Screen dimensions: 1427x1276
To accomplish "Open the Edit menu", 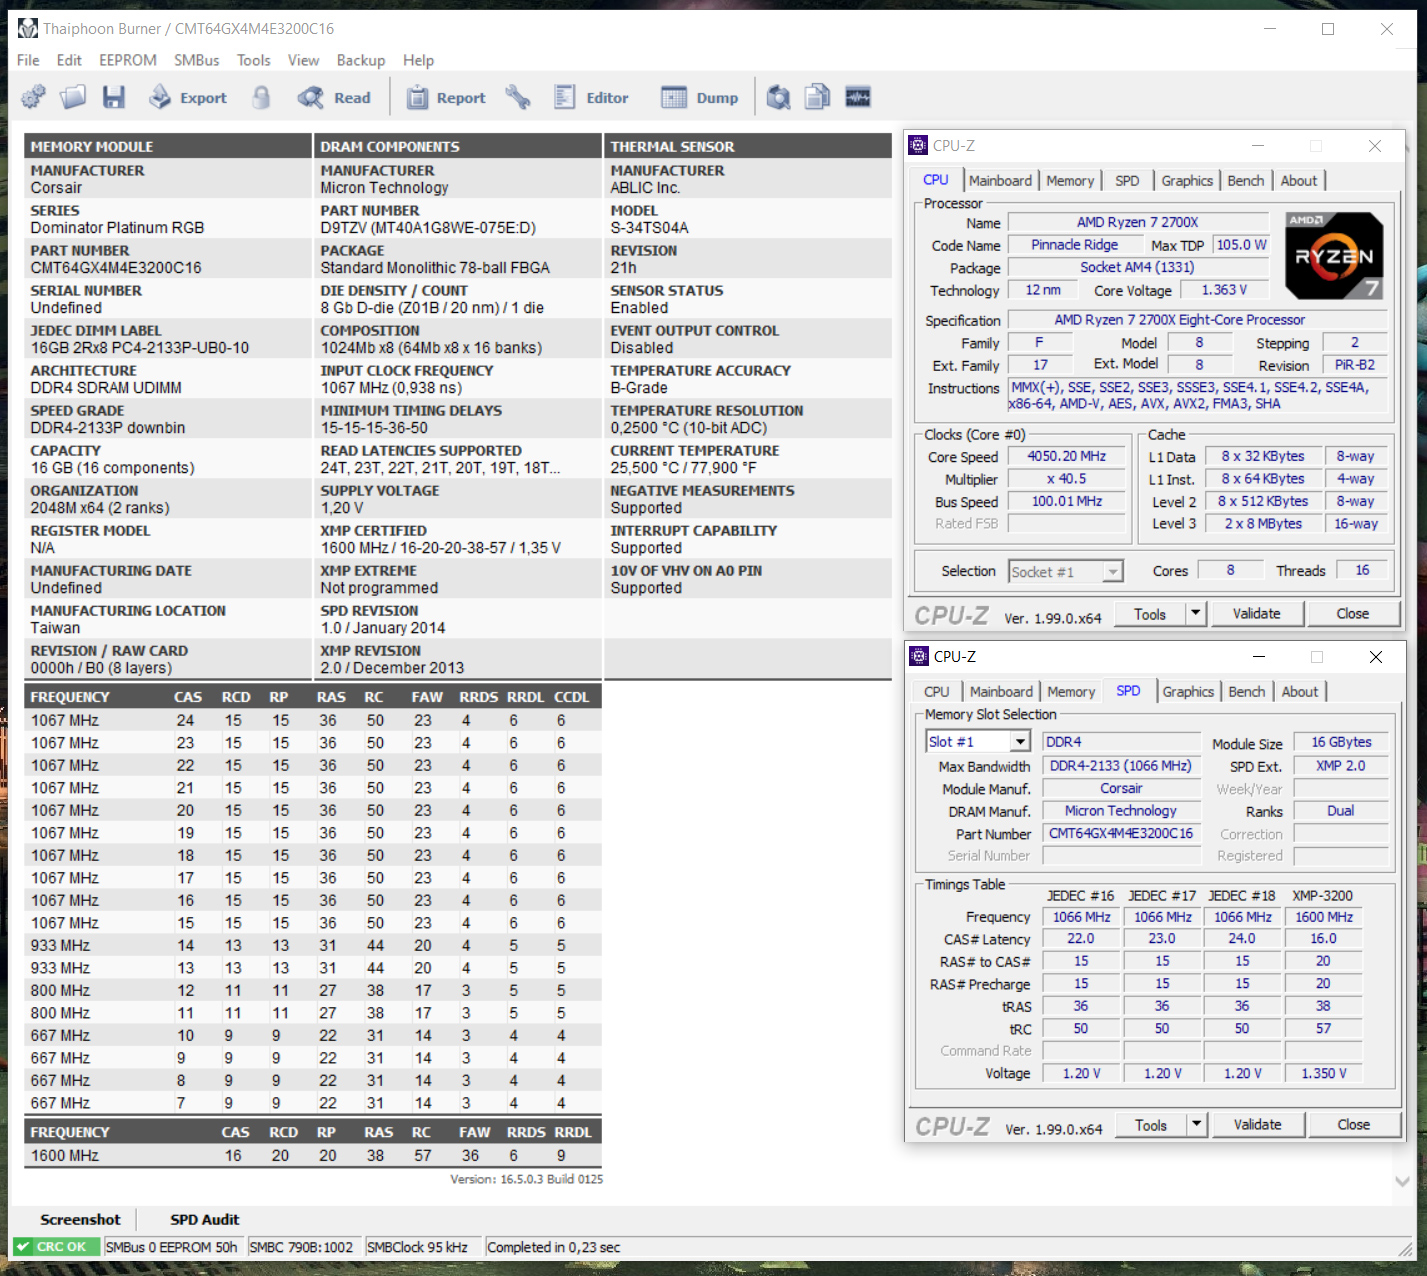I will click(x=69, y=60).
